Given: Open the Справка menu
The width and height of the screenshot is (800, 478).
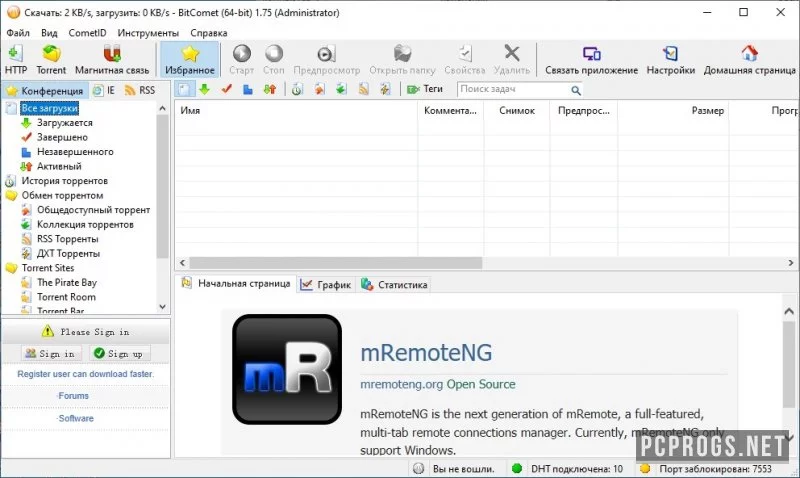Looking at the screenshot, I should (x=209, y=33).
